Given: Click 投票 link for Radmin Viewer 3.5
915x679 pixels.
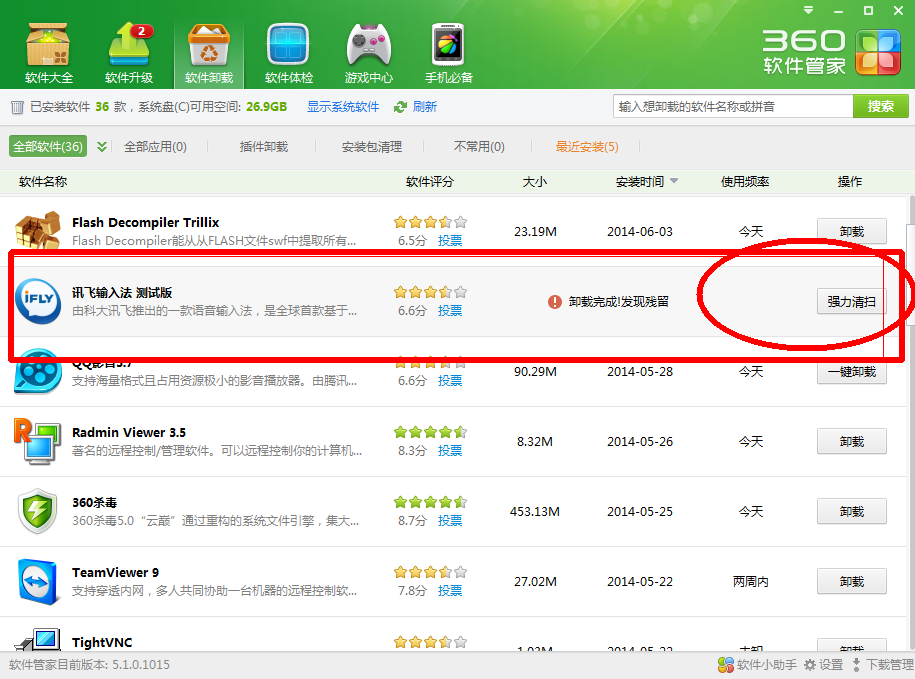Looking at the screenshot, I should point(450,450).
